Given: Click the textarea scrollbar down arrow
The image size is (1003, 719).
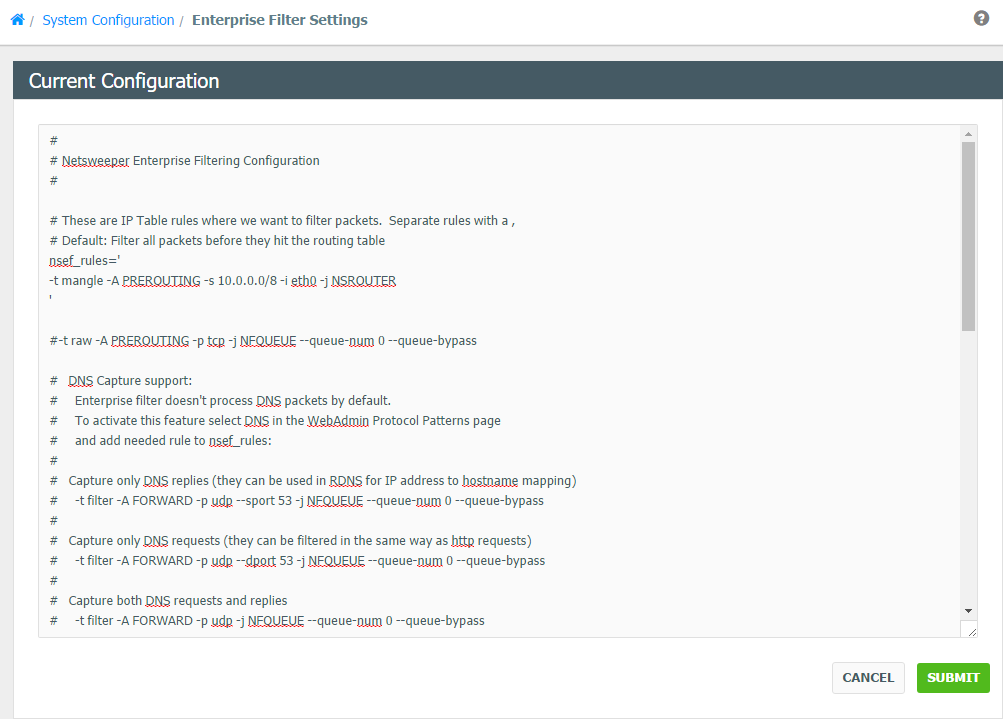Looking at the screenshot, I should coord(968,610).
